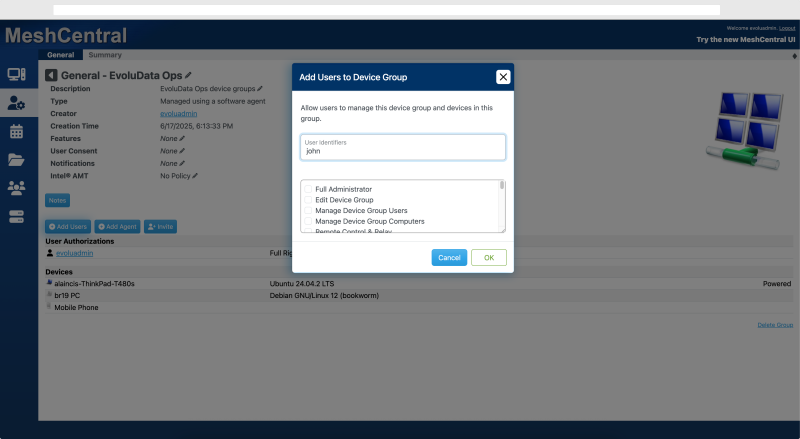Try the new MeshCentral UI link
This screenshot has height=439, width=800.
[x=745, y=39]
